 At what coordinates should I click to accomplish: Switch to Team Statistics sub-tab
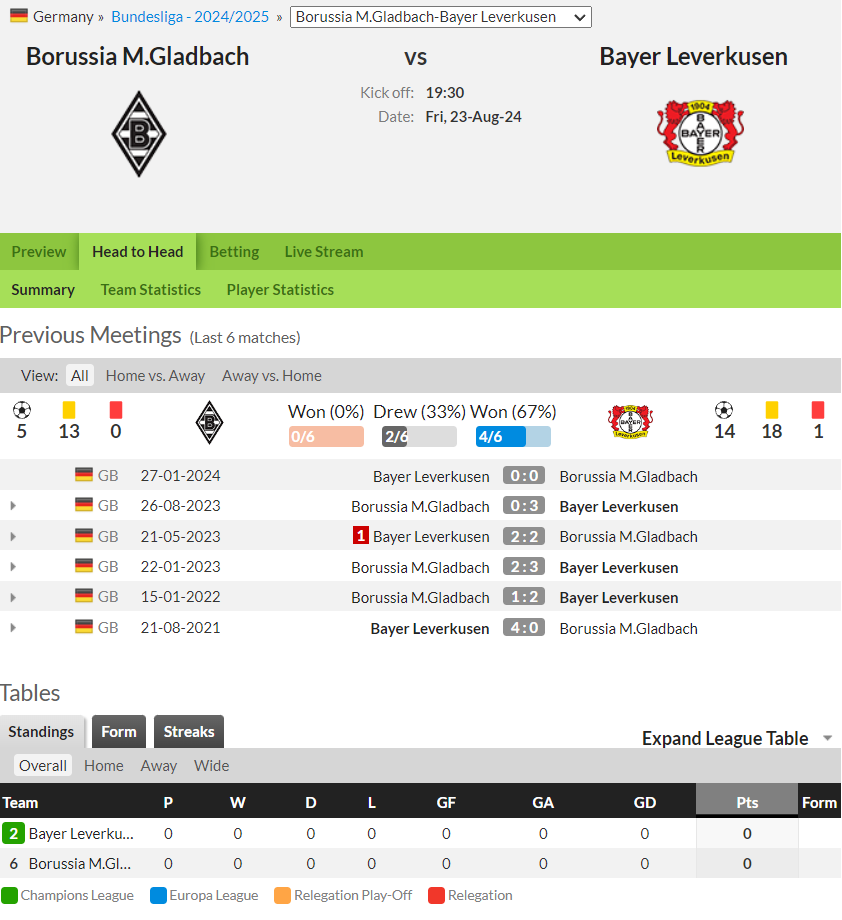(x=151, y=290)
